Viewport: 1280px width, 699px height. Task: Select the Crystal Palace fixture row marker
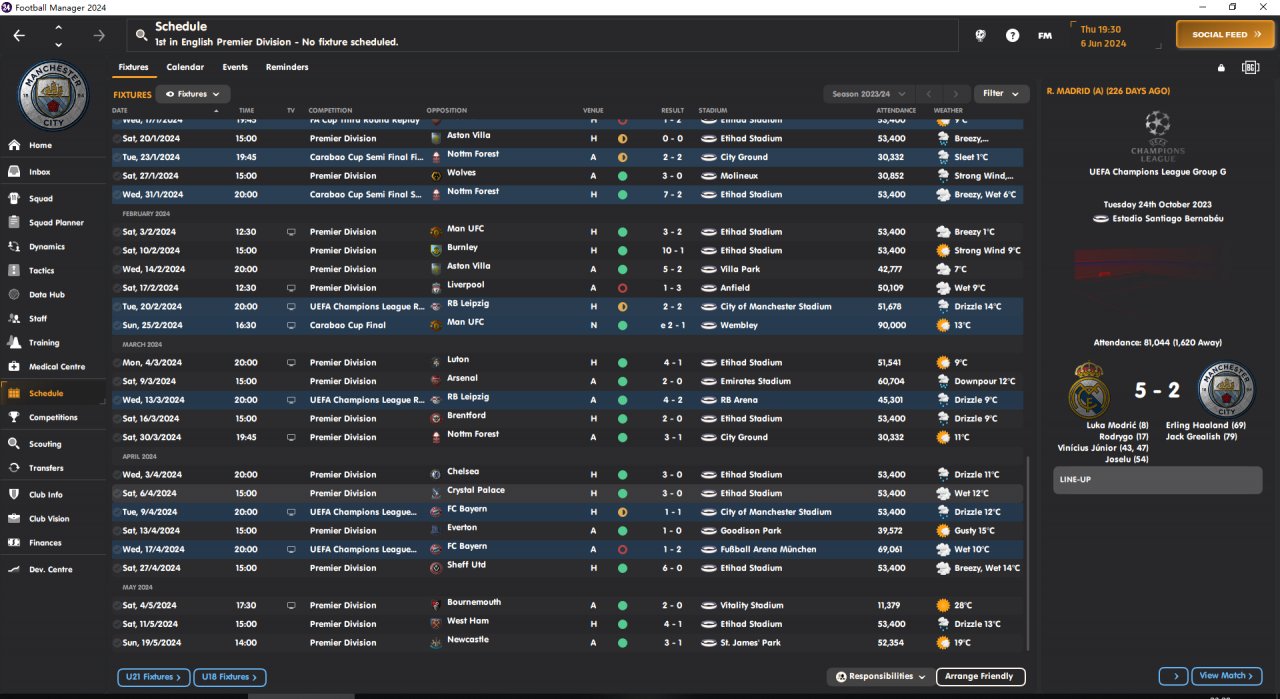click(117, 493)
